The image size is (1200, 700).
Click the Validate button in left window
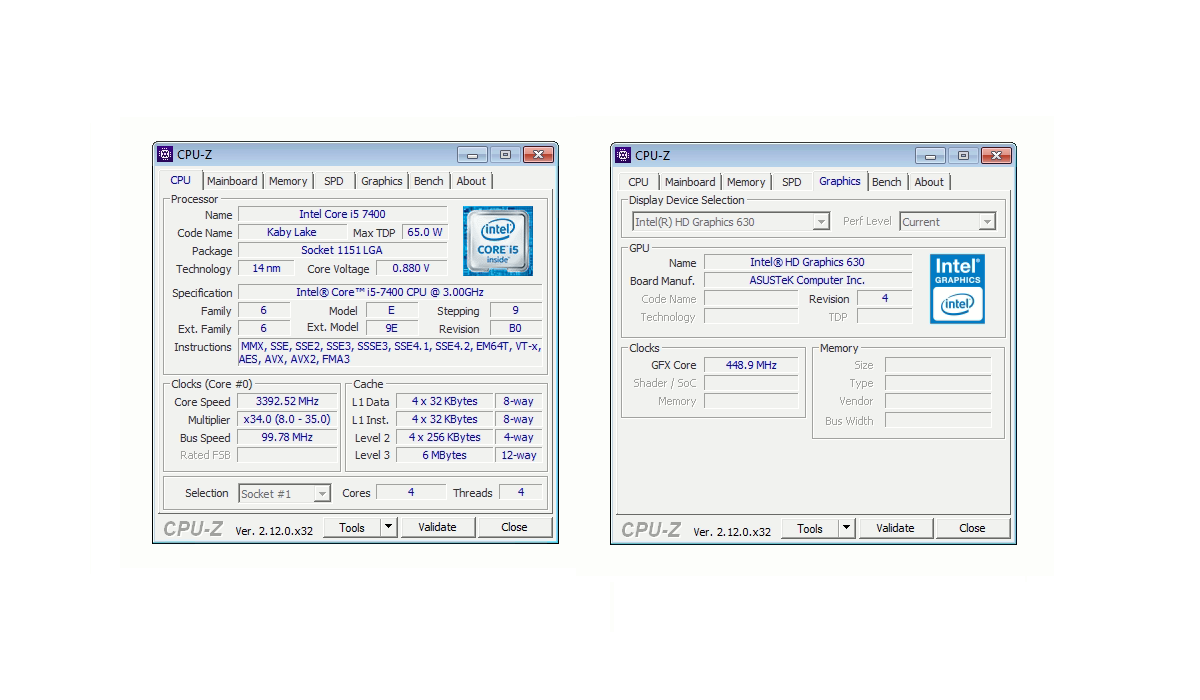pyautogui.click(x=437, y=527)
